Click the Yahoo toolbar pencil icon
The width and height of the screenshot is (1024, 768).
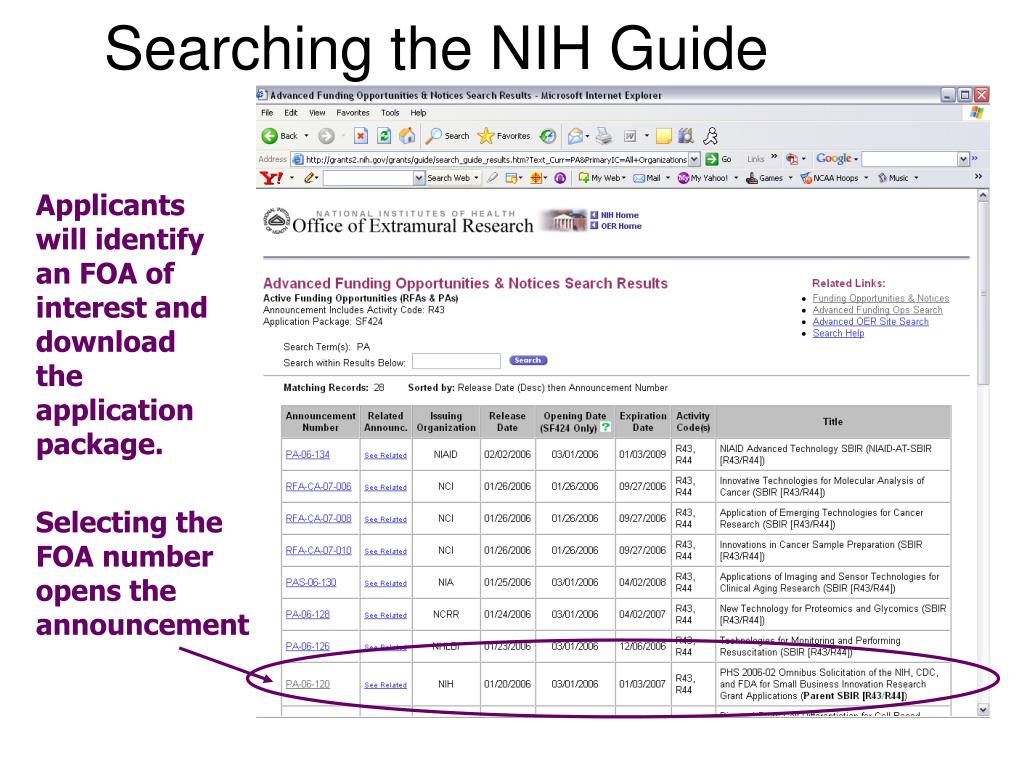pyautogui.click(x=310, y=178)
